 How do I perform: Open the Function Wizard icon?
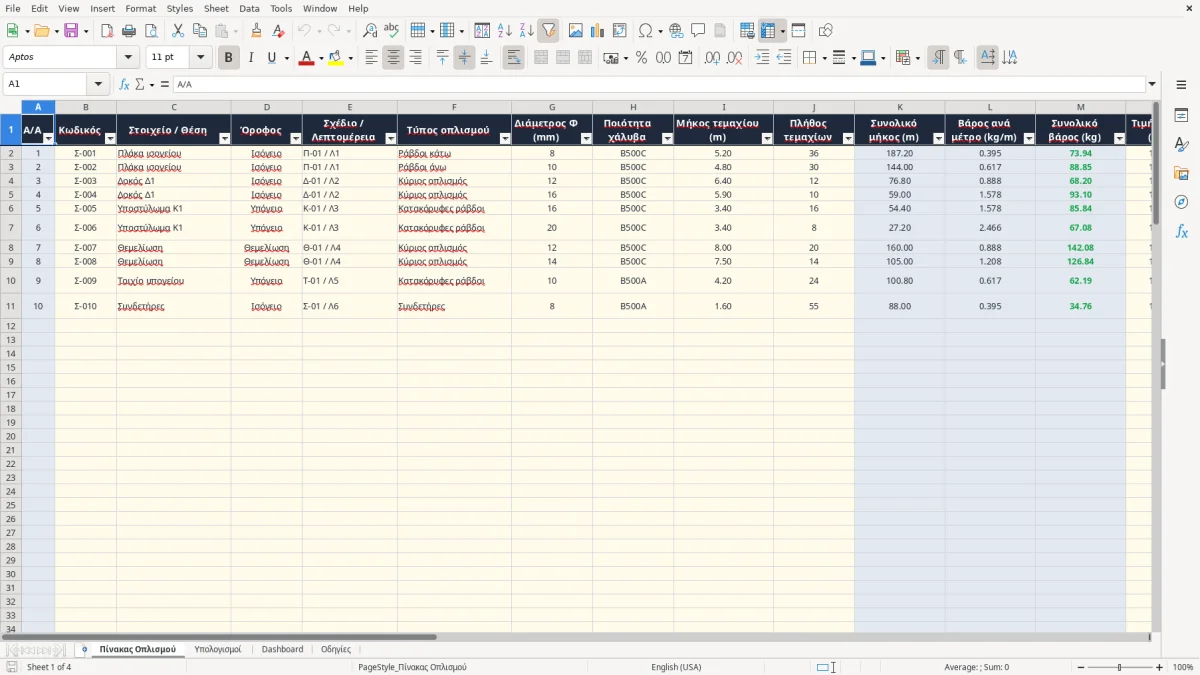125,84
